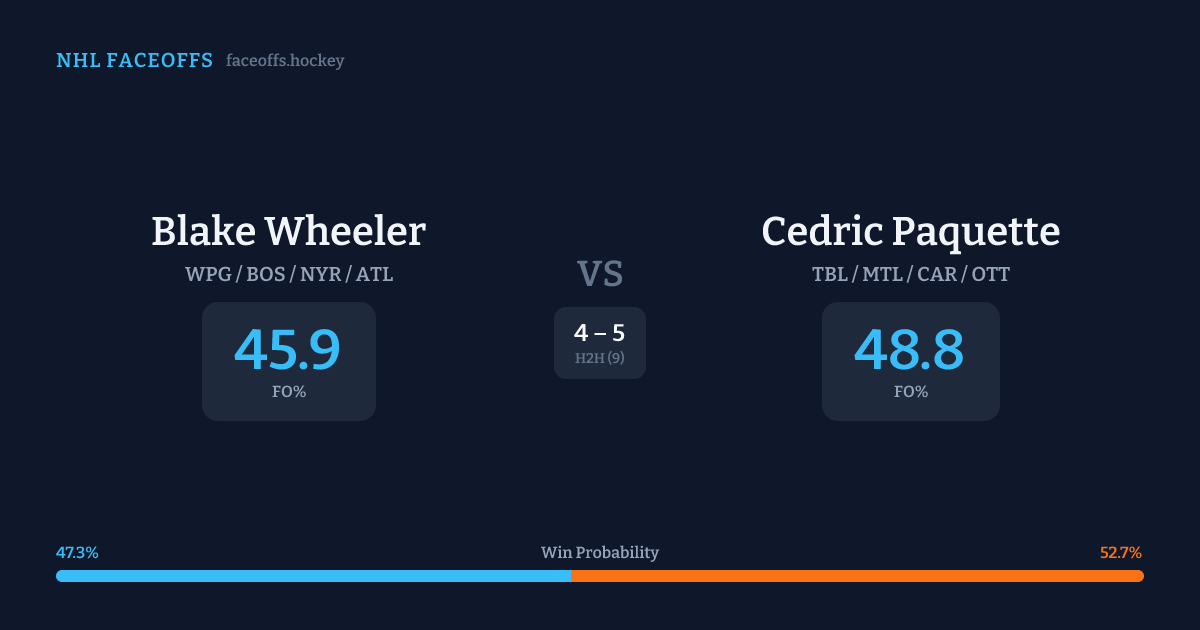
Task: Click the Win Probability label
Action: [x=600, y=553]
